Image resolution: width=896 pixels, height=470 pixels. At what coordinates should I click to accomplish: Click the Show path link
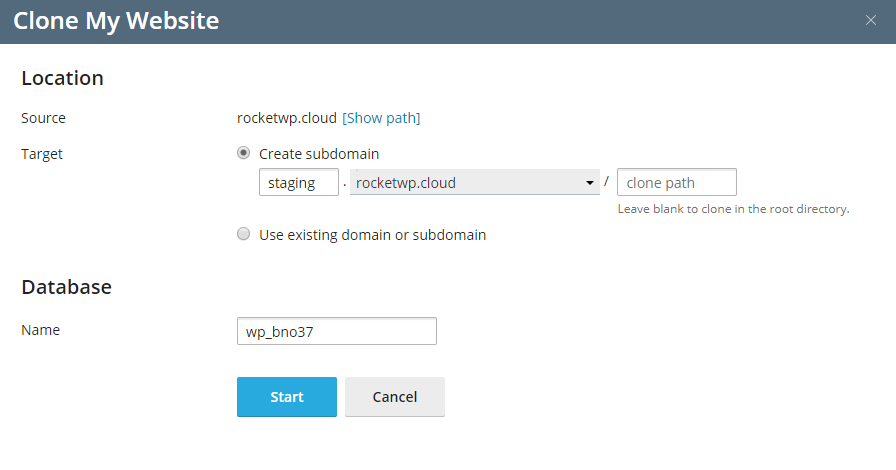point(381,118)
